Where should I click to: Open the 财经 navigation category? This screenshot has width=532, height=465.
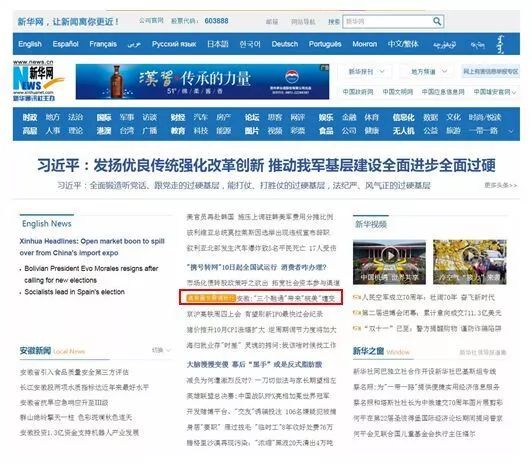coord(178,118)
